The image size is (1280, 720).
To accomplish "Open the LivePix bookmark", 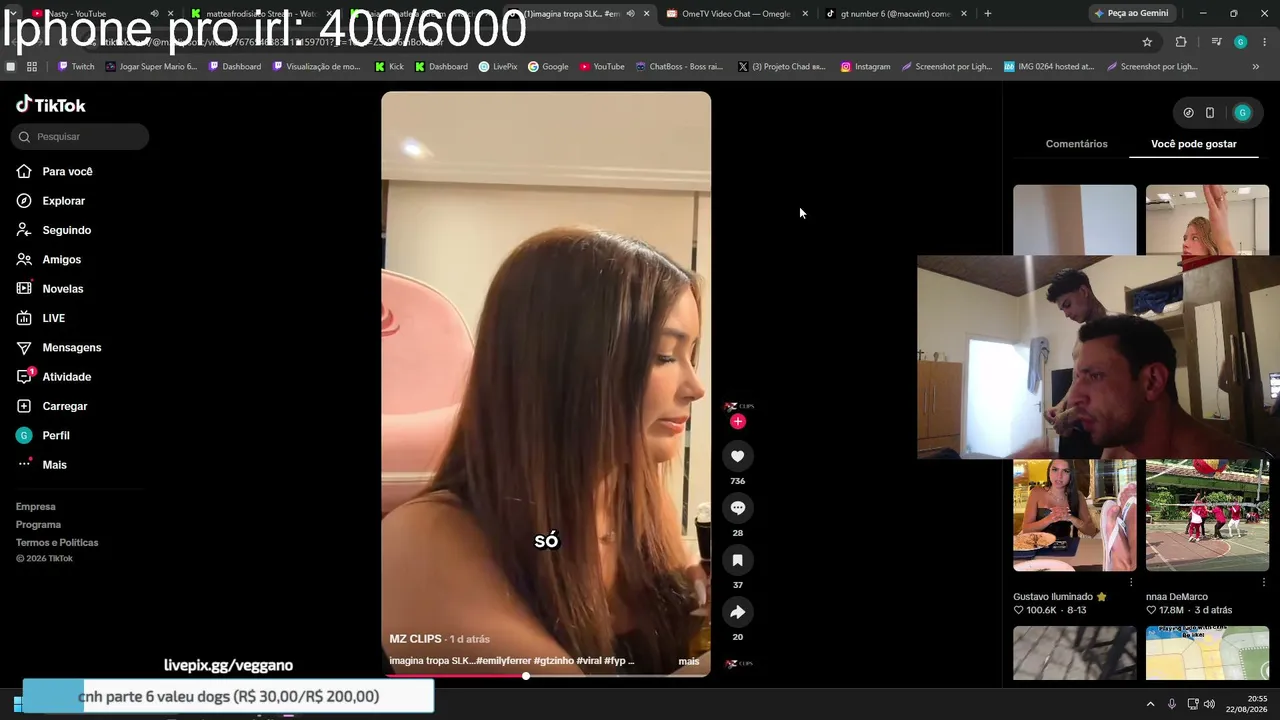I will [x=498, y=67].
